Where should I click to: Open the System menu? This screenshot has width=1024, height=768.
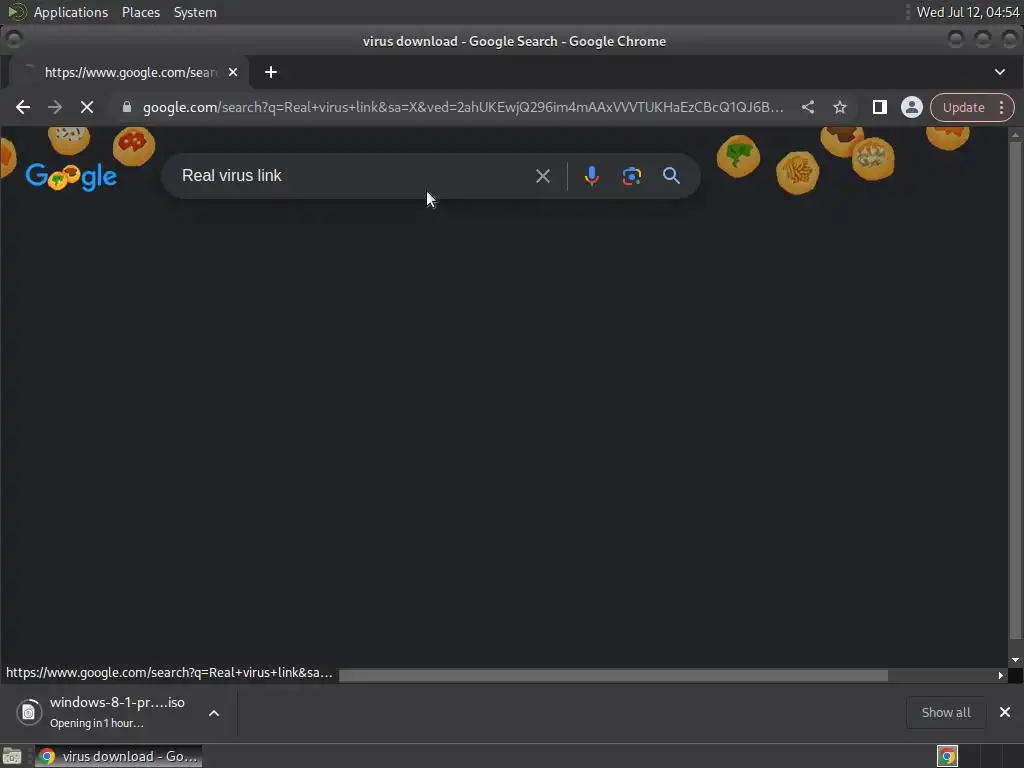point(195,12)
